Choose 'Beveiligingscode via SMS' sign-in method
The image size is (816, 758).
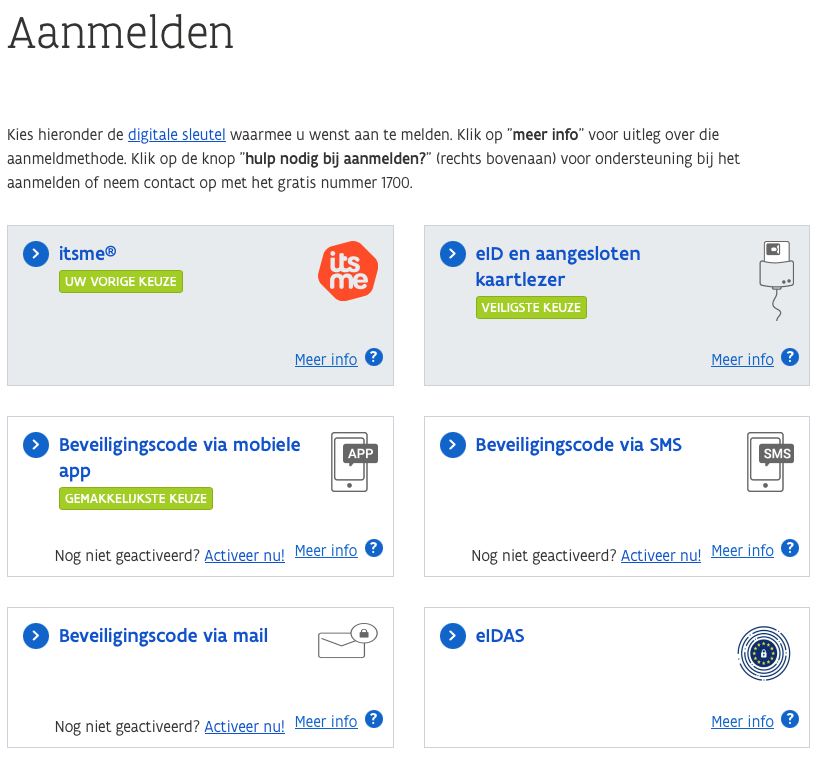[x=578, y=445]
